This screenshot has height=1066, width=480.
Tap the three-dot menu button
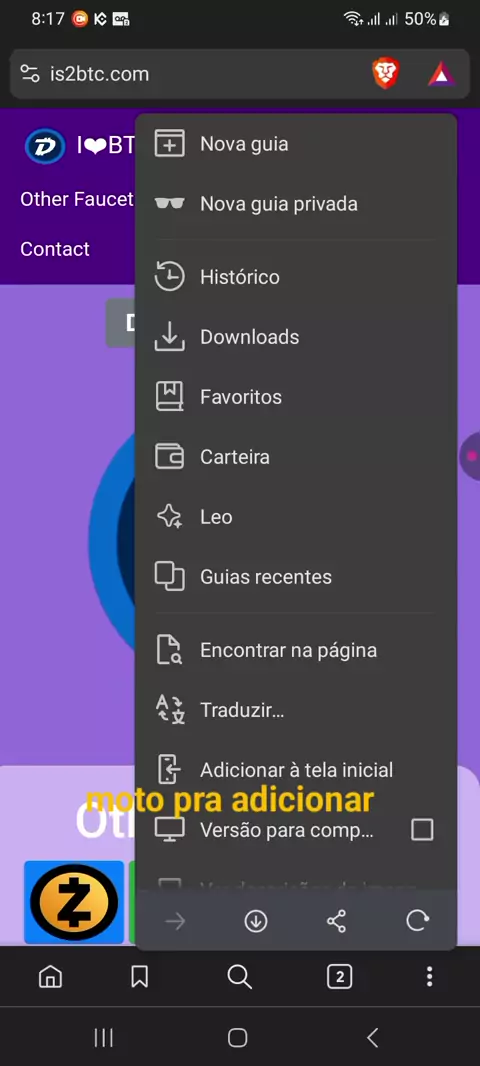pyautogui.click(x=429, y=977)
